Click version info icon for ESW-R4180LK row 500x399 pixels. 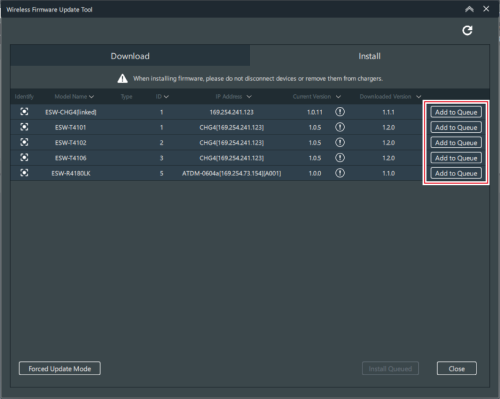click(x=340, y=173)
